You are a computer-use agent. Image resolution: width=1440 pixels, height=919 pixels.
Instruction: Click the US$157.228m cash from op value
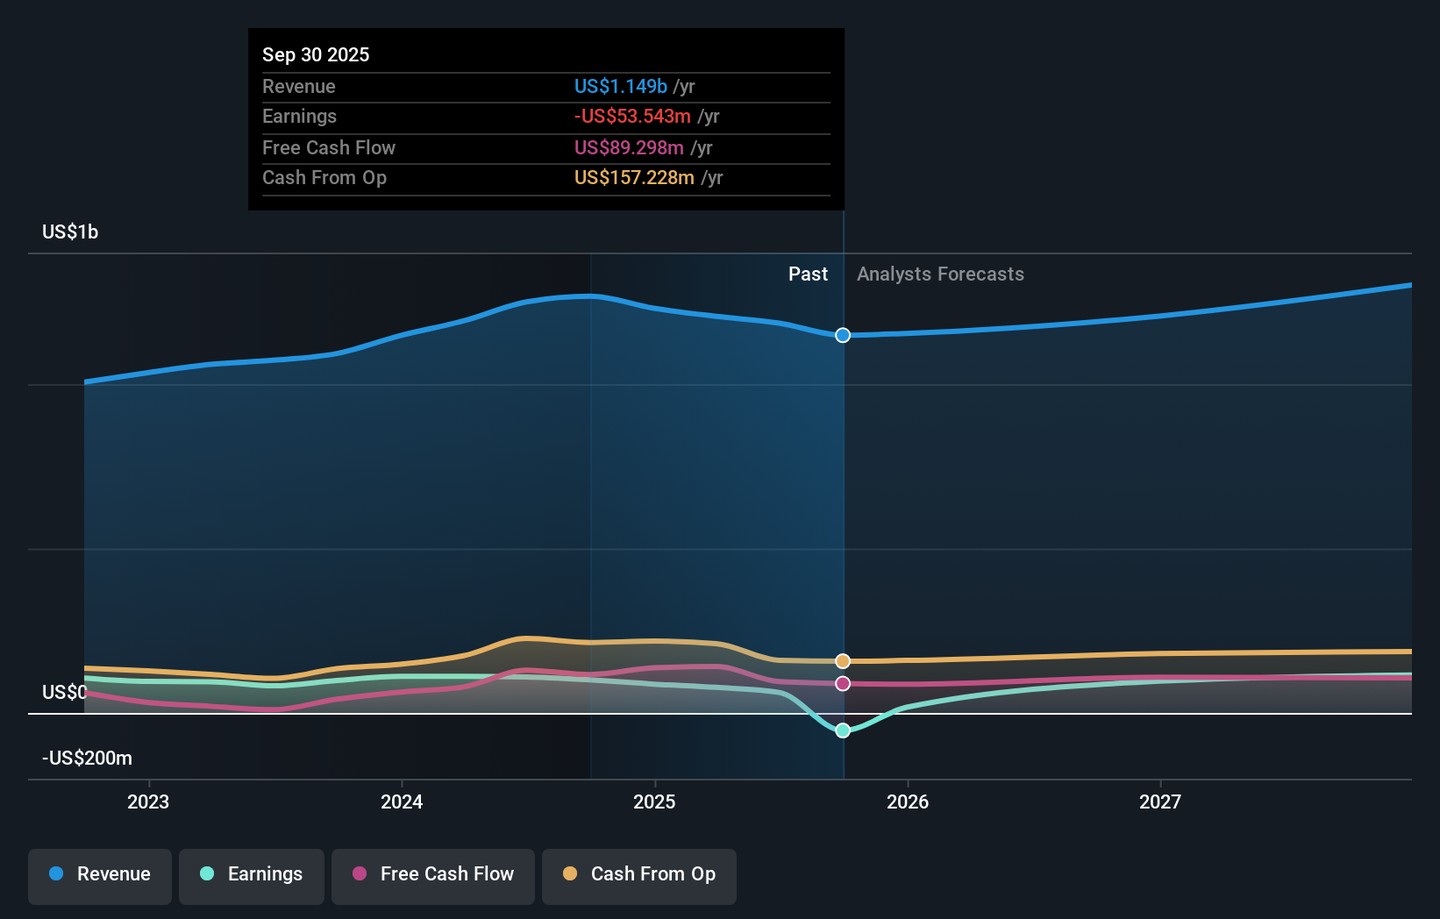(634, 178)
